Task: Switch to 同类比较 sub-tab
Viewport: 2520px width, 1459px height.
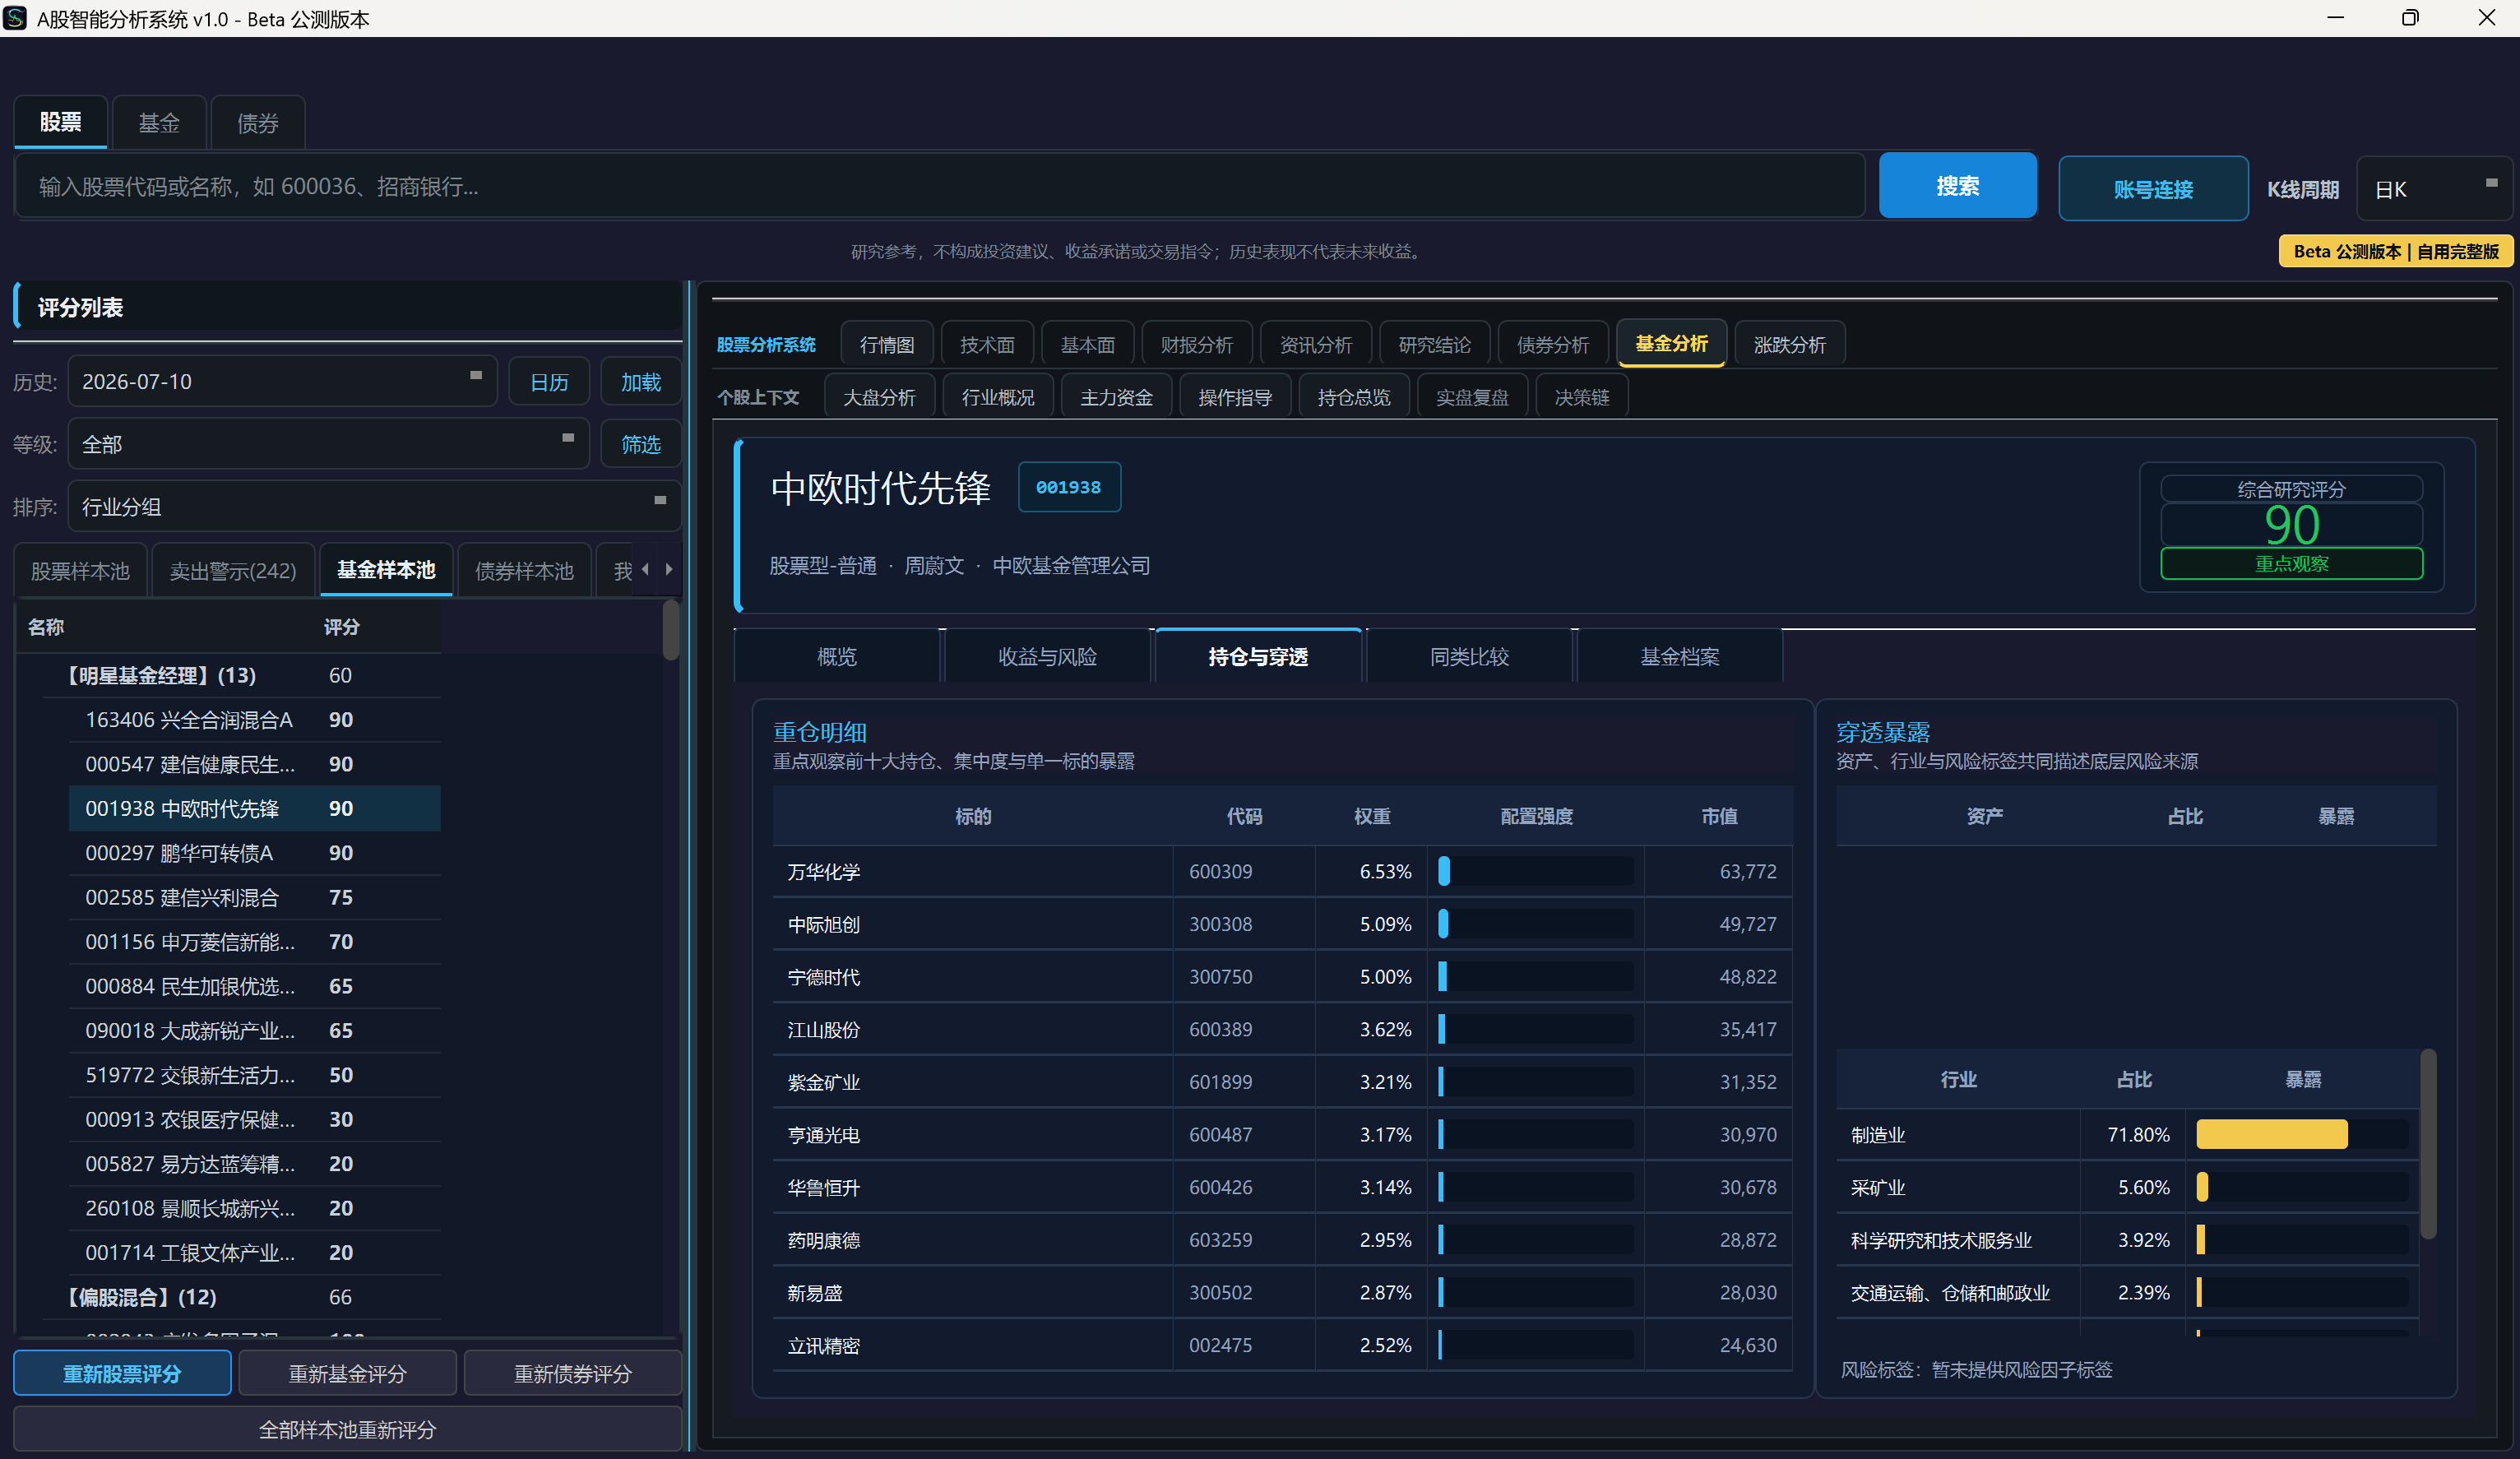Action: [x=1469, y=656]
